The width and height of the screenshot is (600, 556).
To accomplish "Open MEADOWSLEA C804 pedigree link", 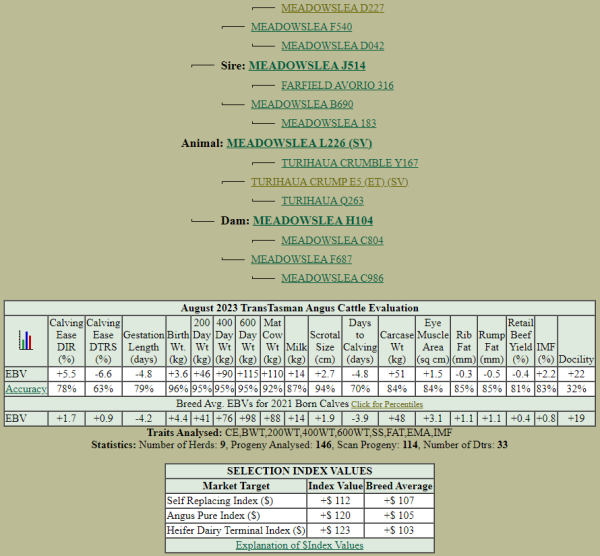I will (332, 240).
